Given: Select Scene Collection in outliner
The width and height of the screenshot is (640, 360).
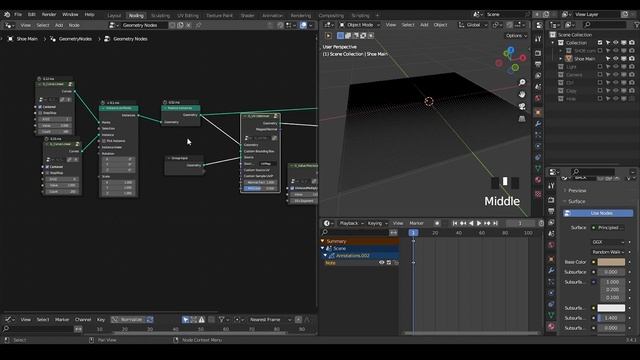Looking at the screenshot, I should click(575, 35).
